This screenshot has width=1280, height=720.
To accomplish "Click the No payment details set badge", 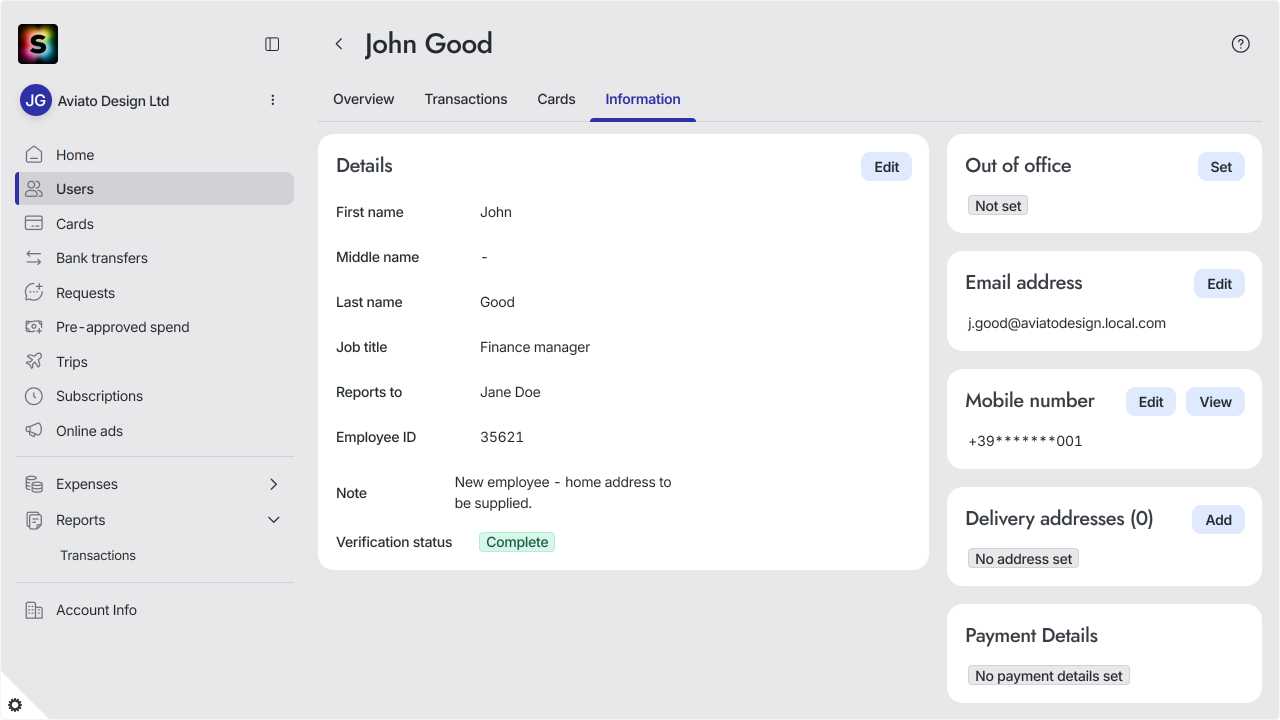I will pos(1049,676).
